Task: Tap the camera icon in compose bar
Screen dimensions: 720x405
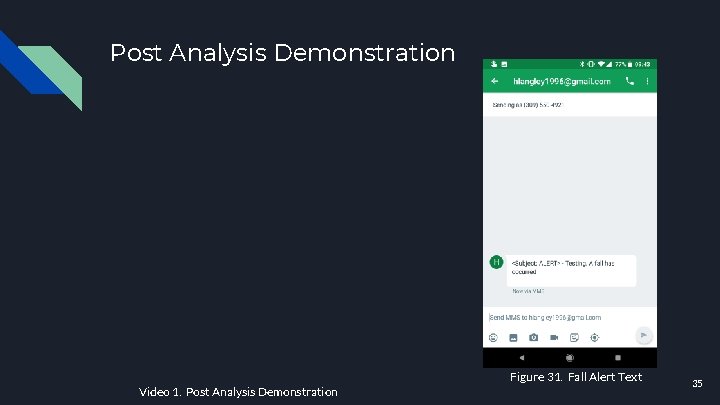Action: pyautogui.click(x=534, y=338)
